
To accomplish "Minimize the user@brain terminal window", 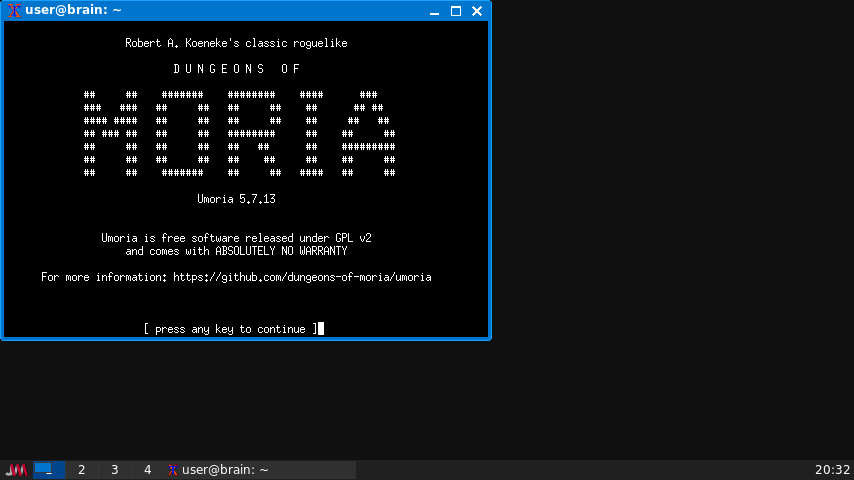I will pos(434,11).
